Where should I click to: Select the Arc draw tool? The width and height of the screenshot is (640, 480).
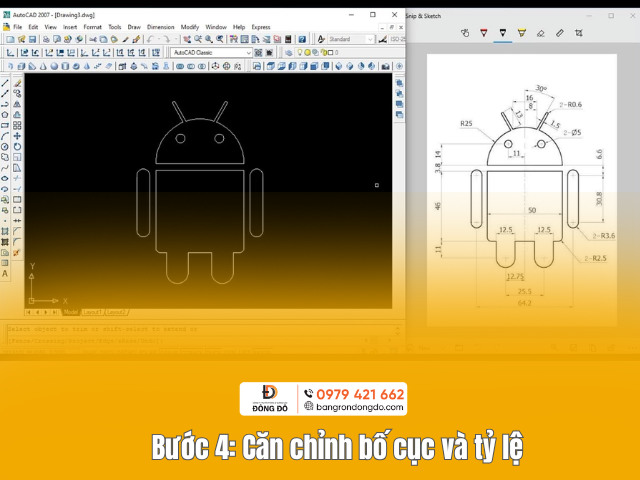5,136
